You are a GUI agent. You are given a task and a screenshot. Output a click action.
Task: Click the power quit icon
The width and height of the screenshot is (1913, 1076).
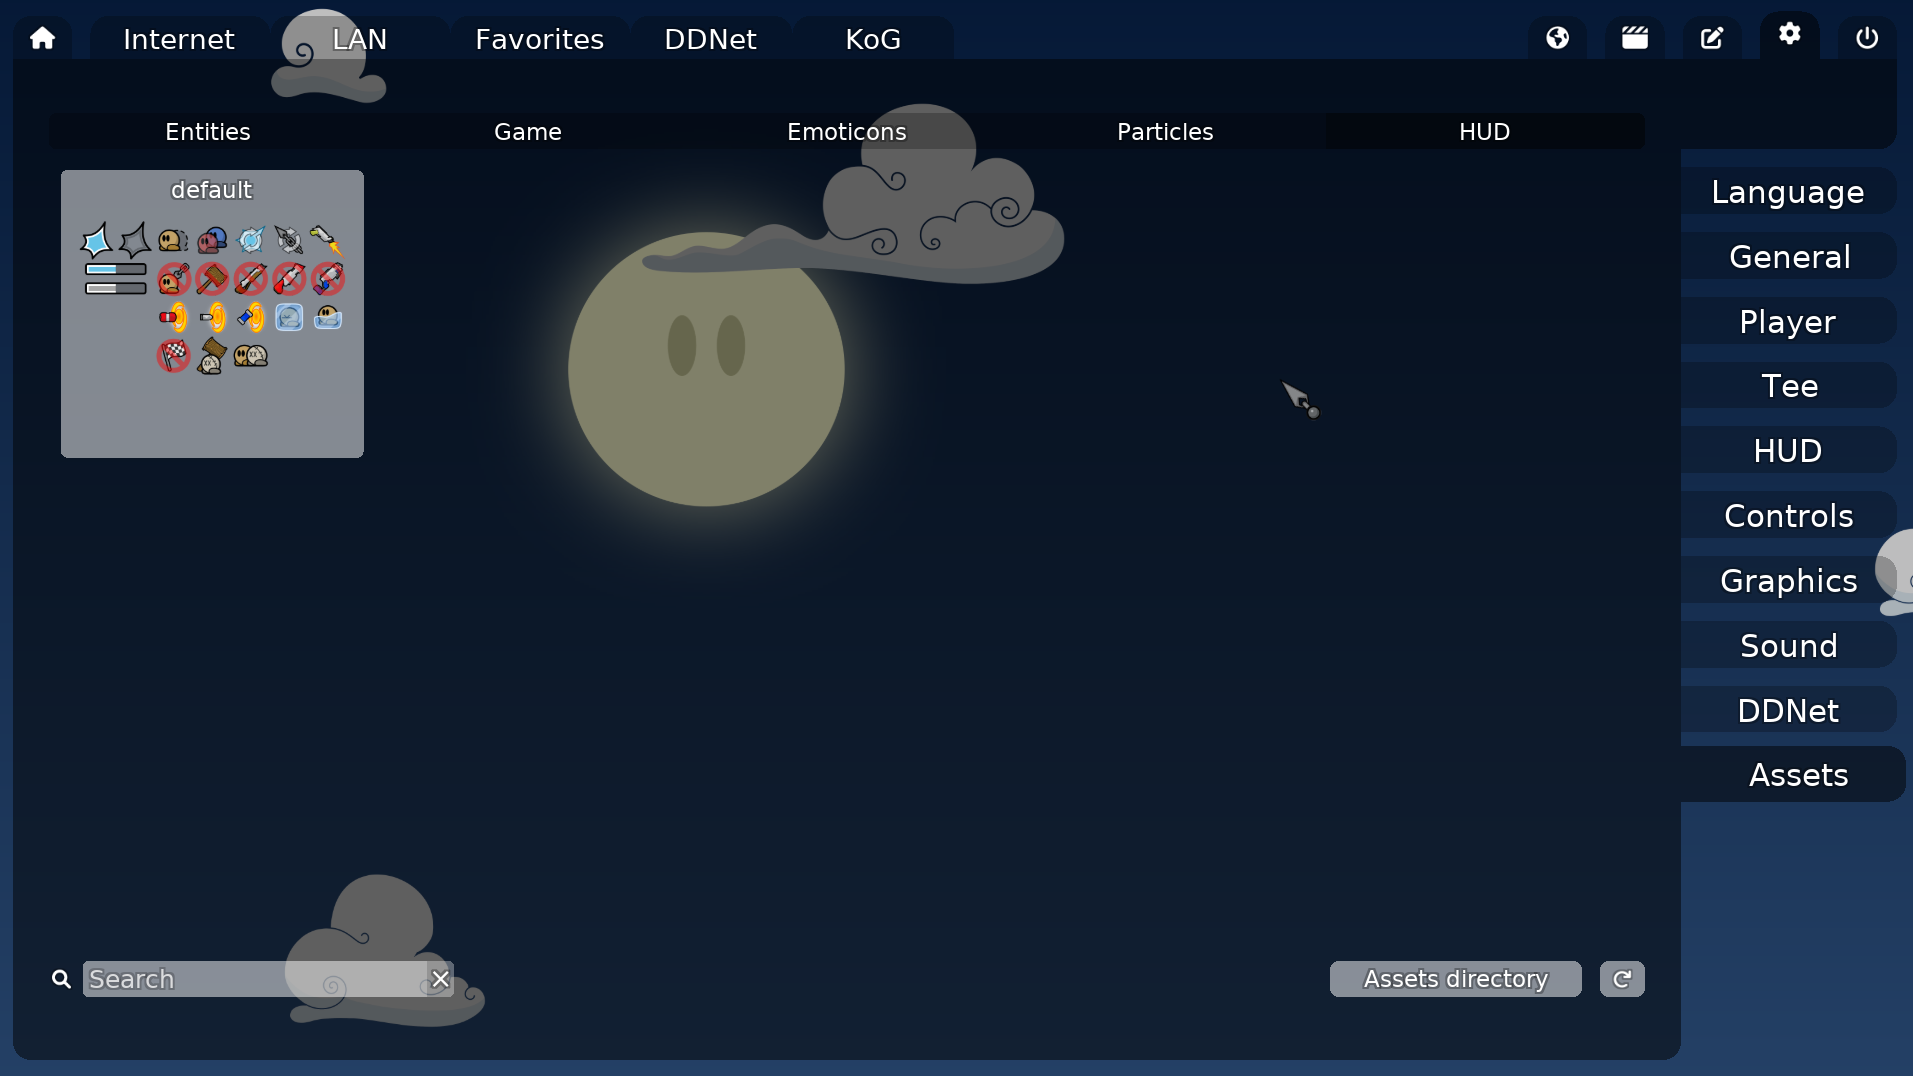1867,38
